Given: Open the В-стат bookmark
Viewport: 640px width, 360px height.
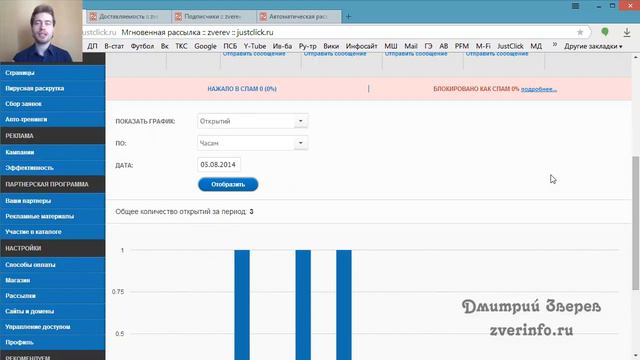Looking at the screenshot, I should [114, 46].
